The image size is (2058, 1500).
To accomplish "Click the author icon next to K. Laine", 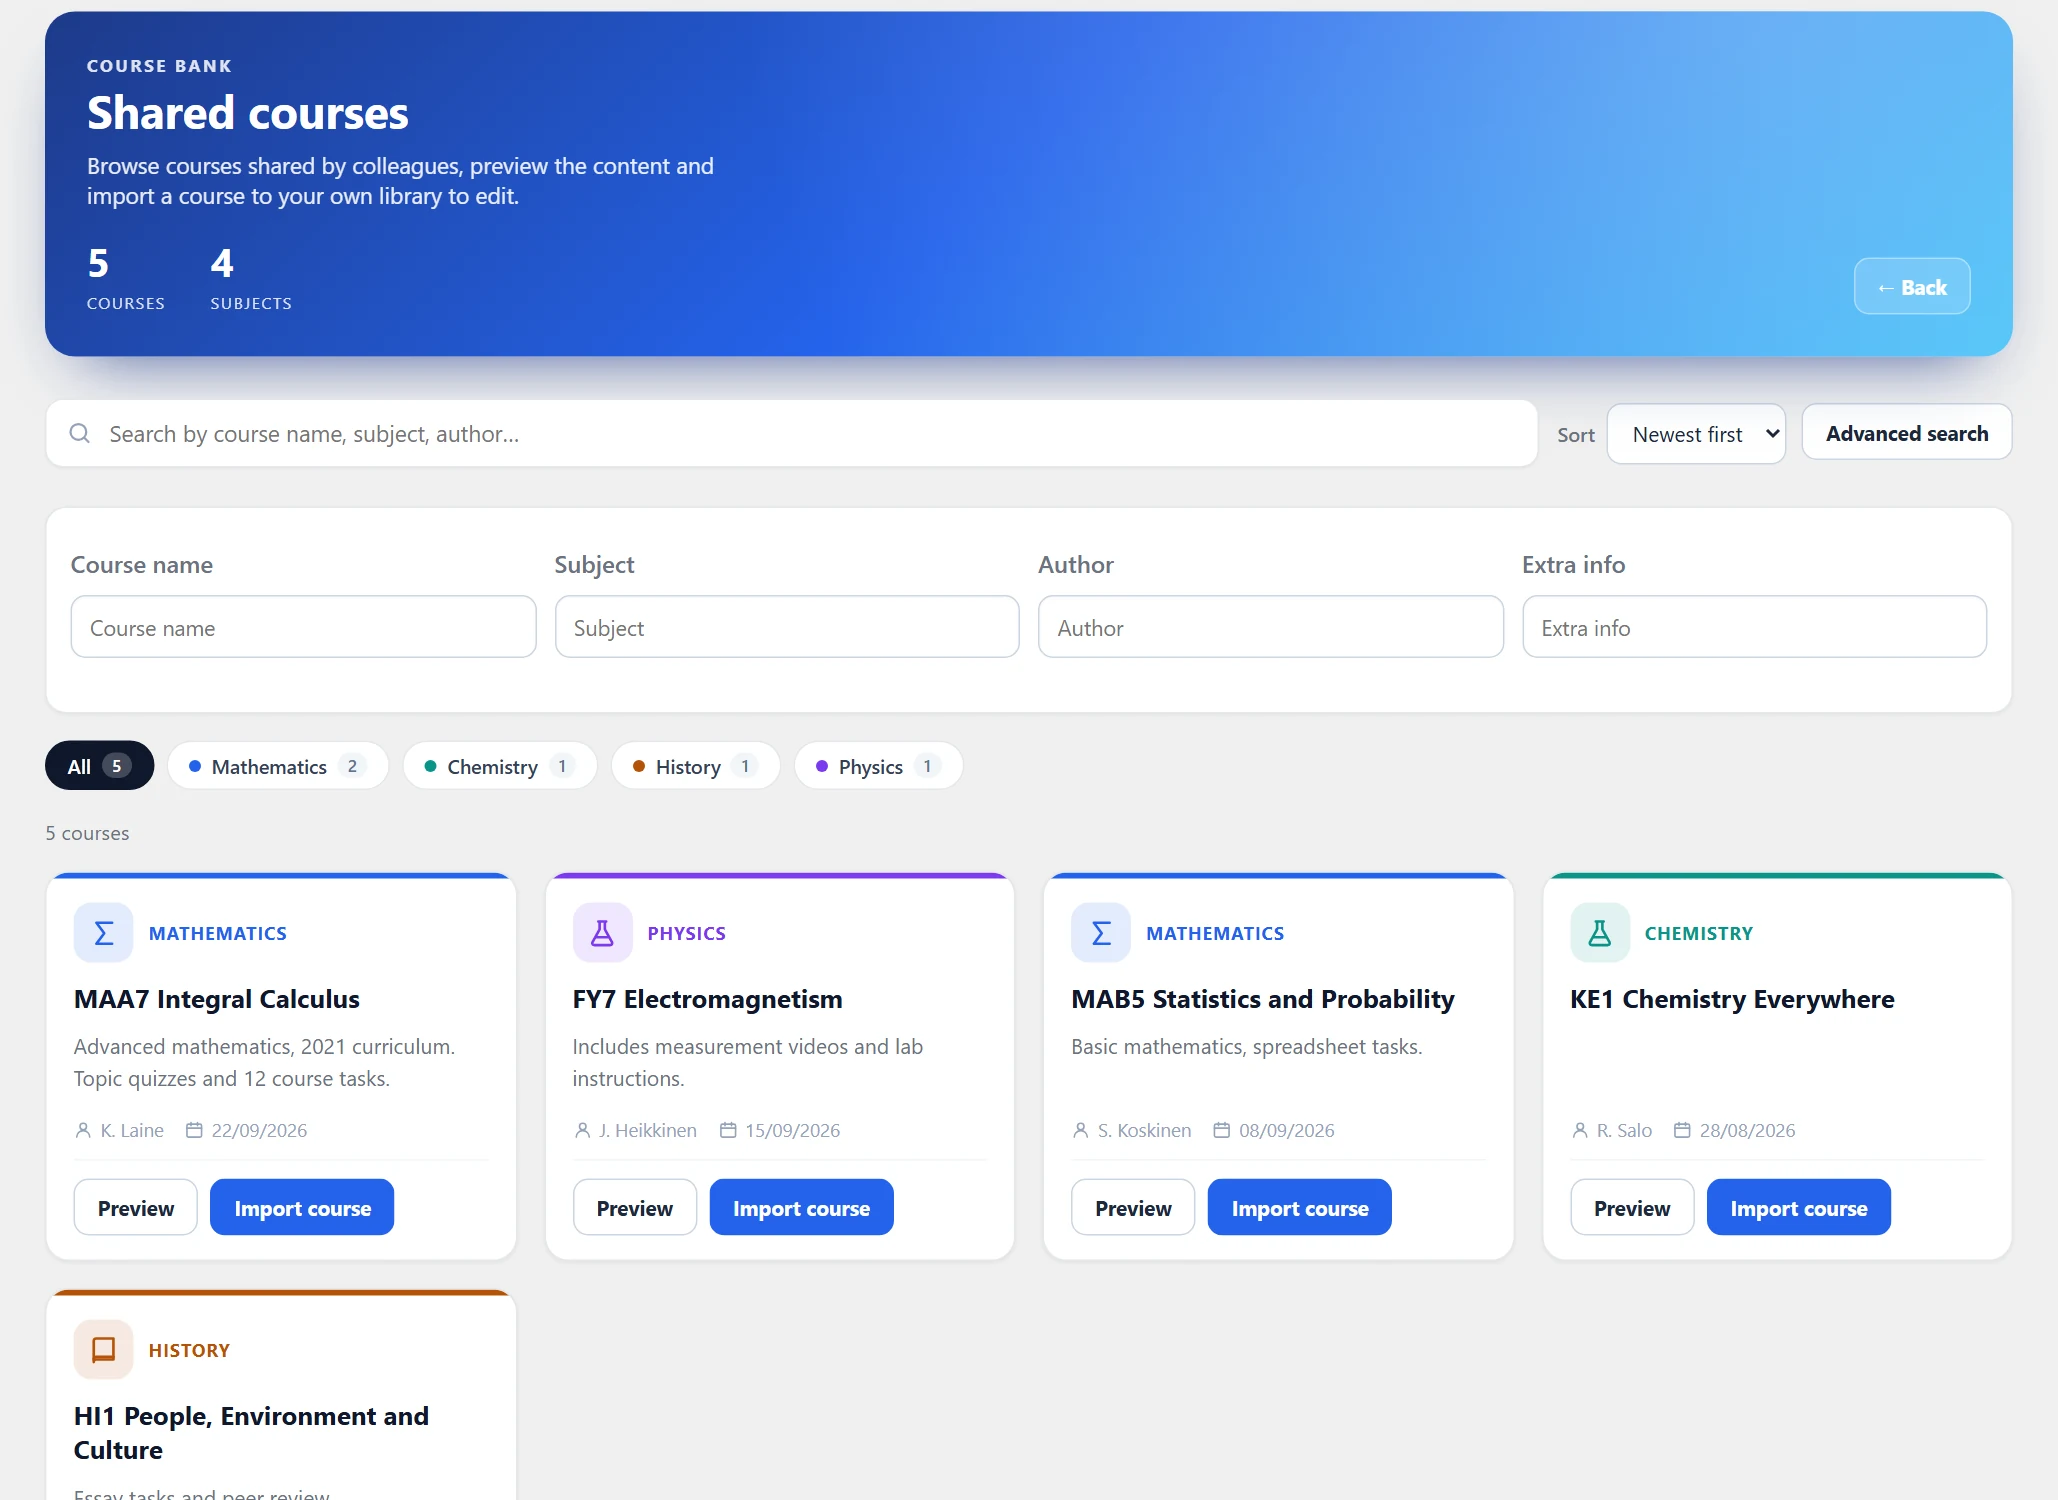I will [x=83, y=1130].
